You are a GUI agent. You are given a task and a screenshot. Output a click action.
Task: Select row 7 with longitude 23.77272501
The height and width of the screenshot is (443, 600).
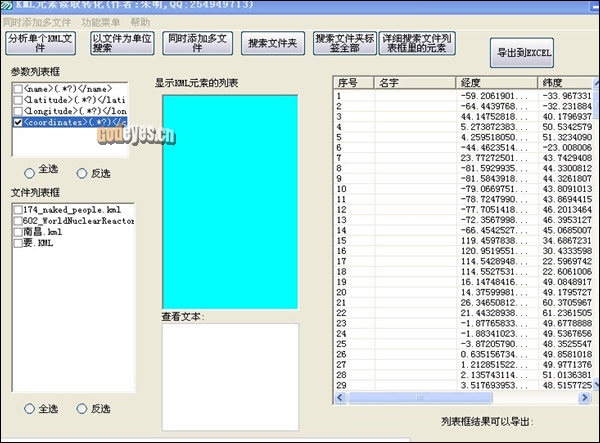463,158
